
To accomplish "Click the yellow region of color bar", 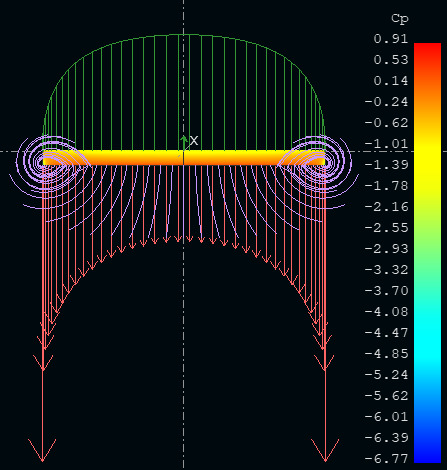I will pyautogui.click(x=427, y=160).
